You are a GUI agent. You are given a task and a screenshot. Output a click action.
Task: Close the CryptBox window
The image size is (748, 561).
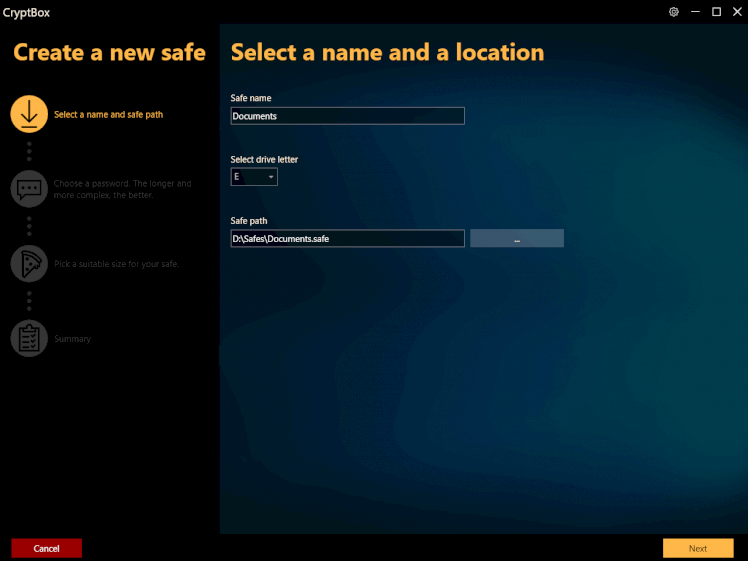point(736,12)
